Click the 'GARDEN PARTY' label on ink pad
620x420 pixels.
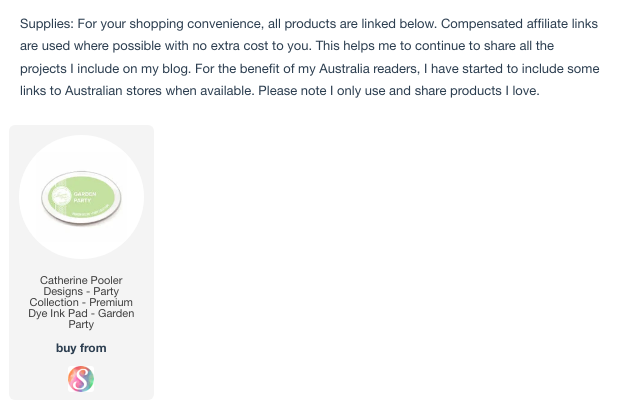(85, 197)
